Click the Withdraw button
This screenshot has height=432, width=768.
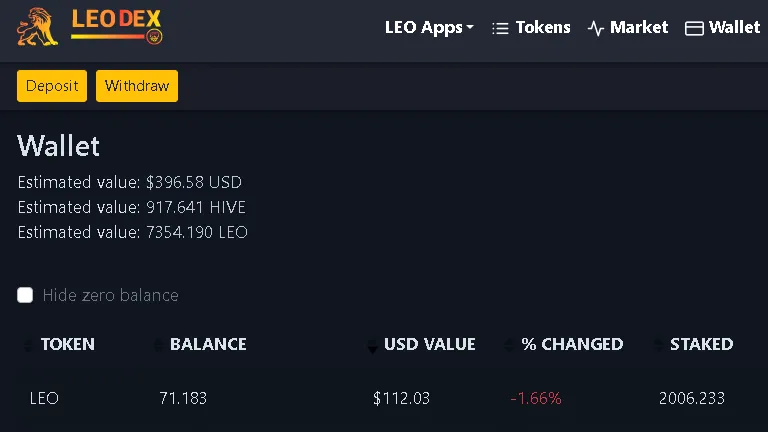pyautogui.click(x=137, y=86)
